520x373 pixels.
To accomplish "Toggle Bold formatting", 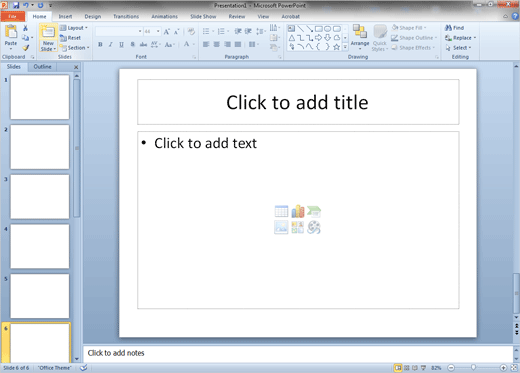I will (x=100, y=44).
